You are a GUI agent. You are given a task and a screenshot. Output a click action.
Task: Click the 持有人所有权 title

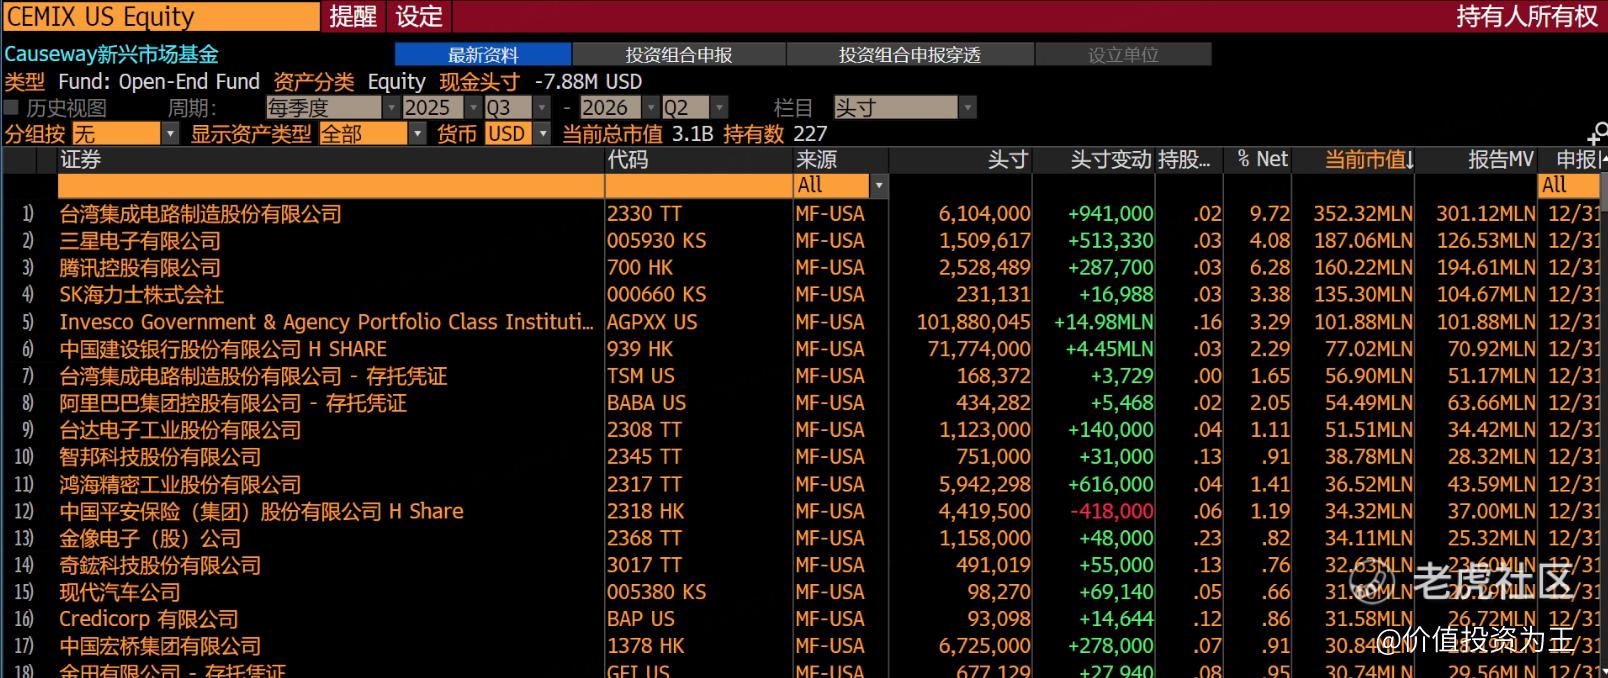click(1527, 16)
